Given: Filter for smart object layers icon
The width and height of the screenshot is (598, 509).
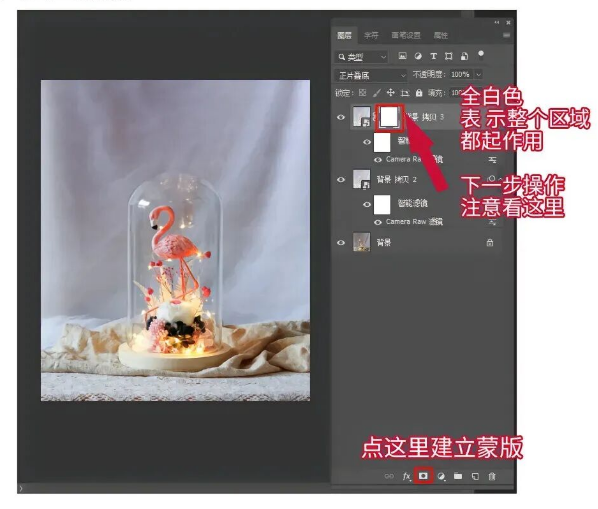Looking at the screenshot, I should click(x=464, y=56).
